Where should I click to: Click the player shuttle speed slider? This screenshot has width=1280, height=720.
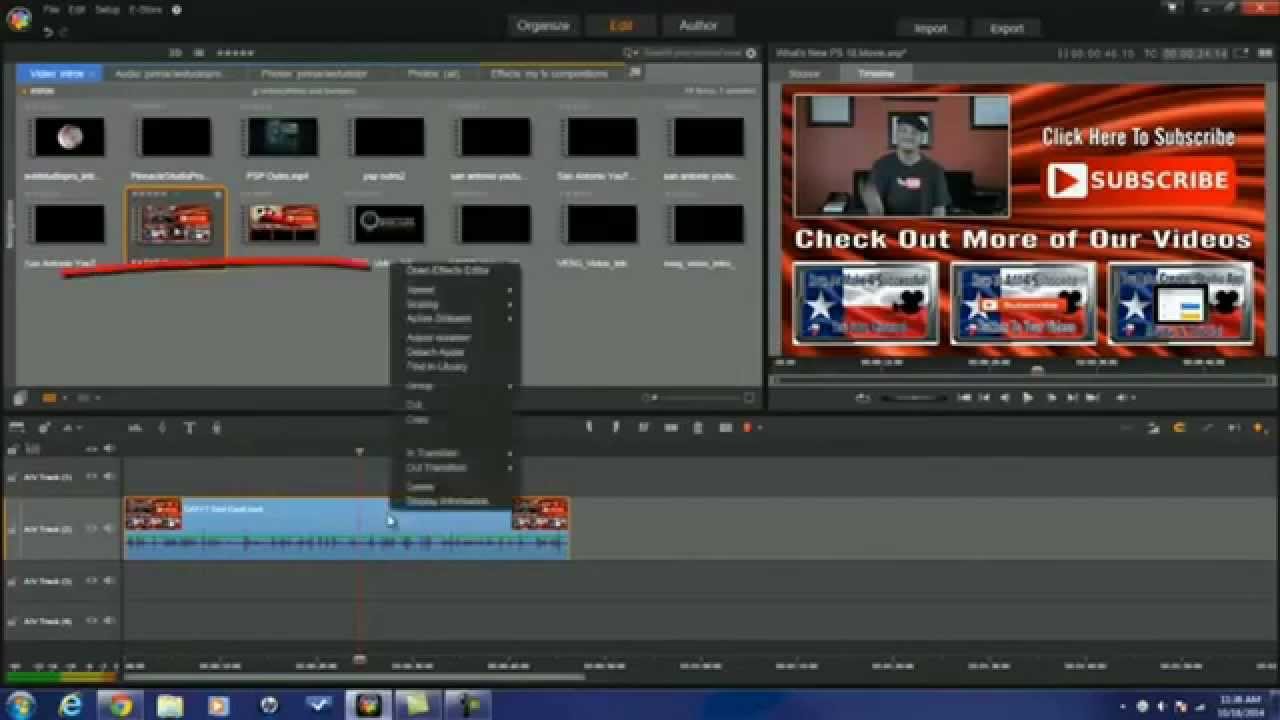(913, 398)
